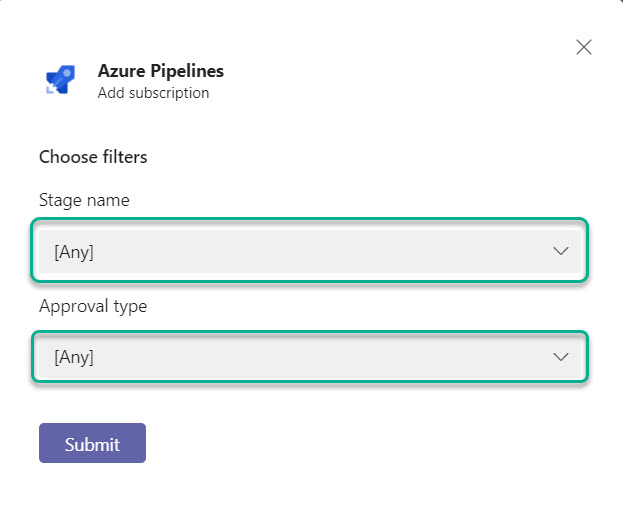Click the Add subscription subtitle
This screenshot has width=623, height=508.
click(x=153, y=93)
